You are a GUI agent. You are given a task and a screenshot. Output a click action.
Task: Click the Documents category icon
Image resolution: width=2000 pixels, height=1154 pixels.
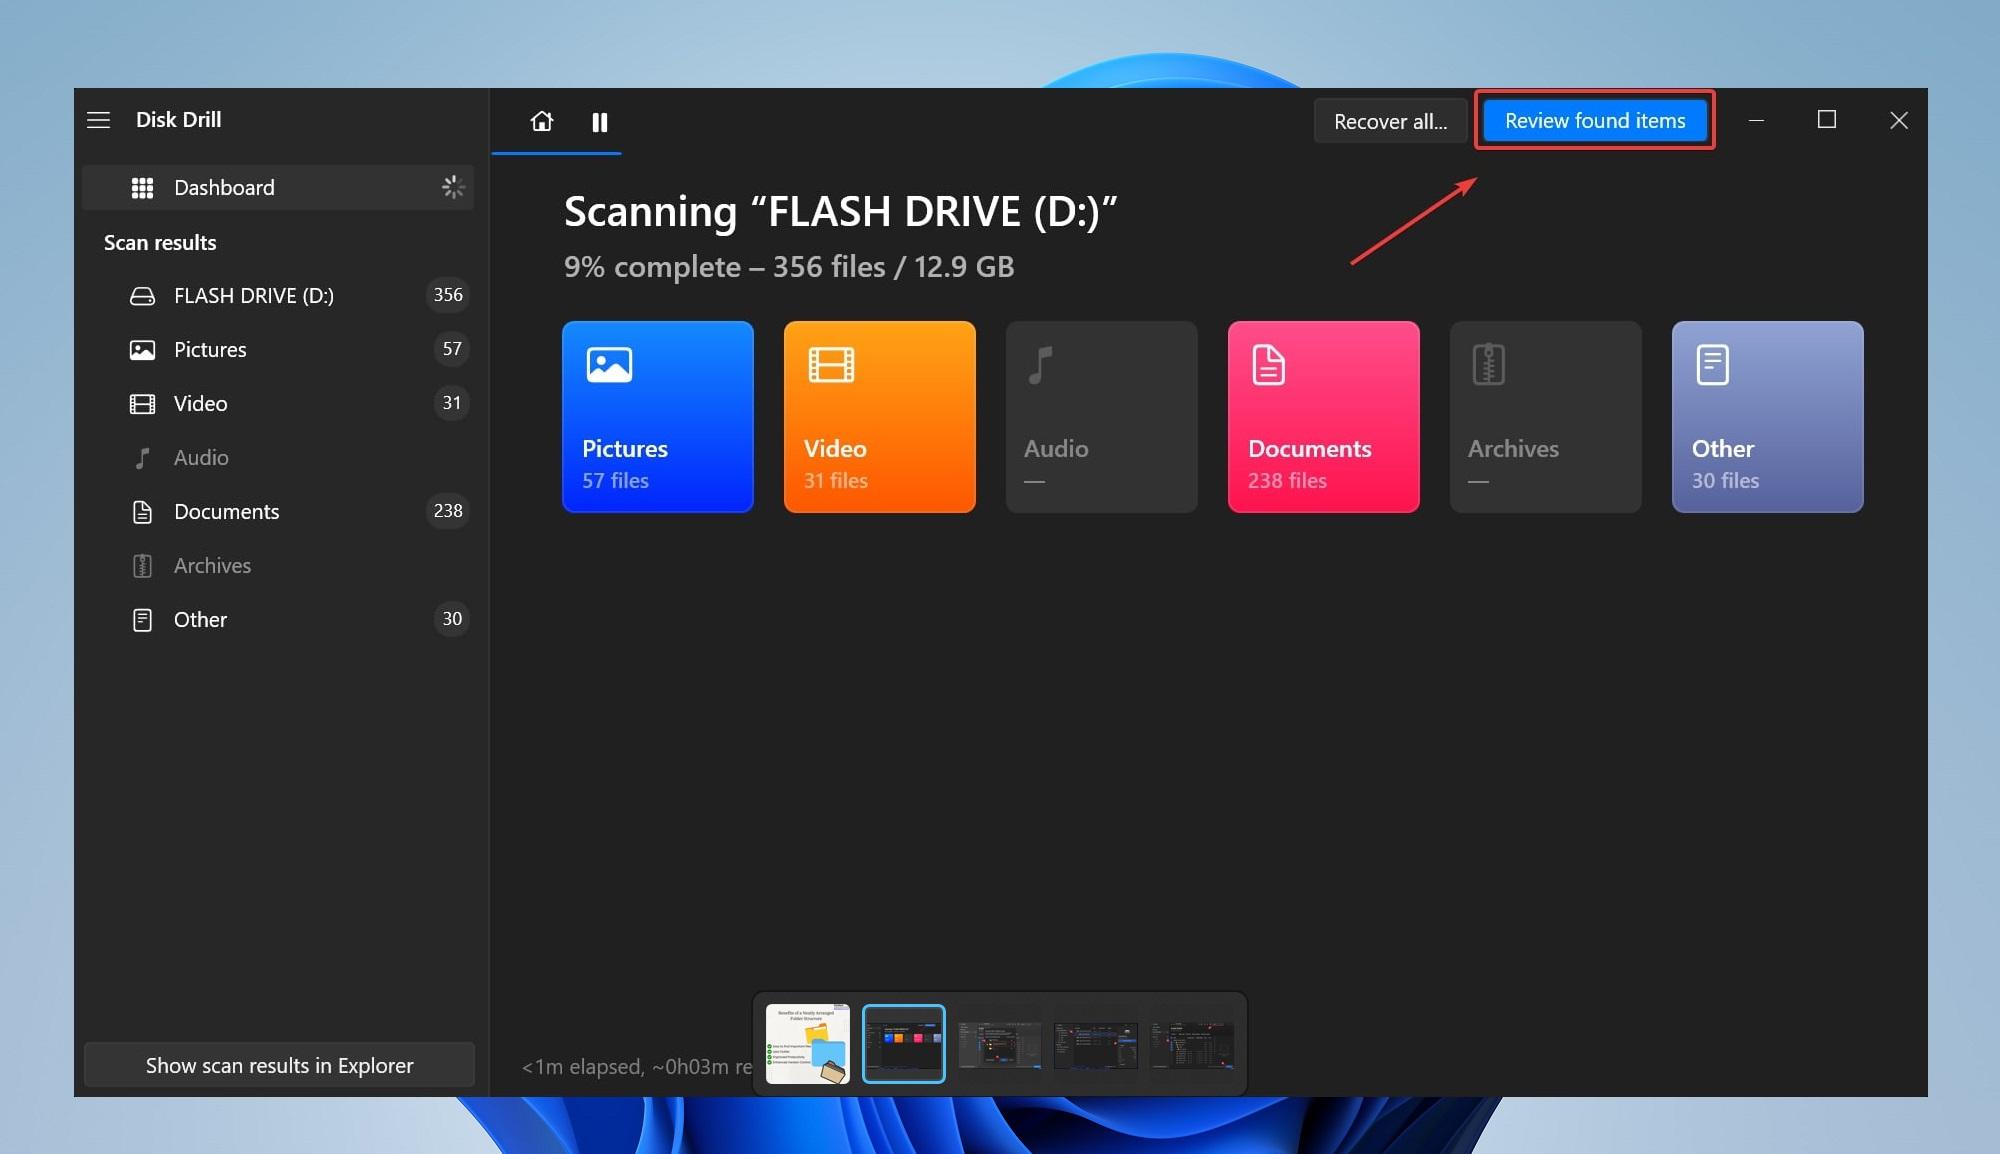coord(1265,363)
